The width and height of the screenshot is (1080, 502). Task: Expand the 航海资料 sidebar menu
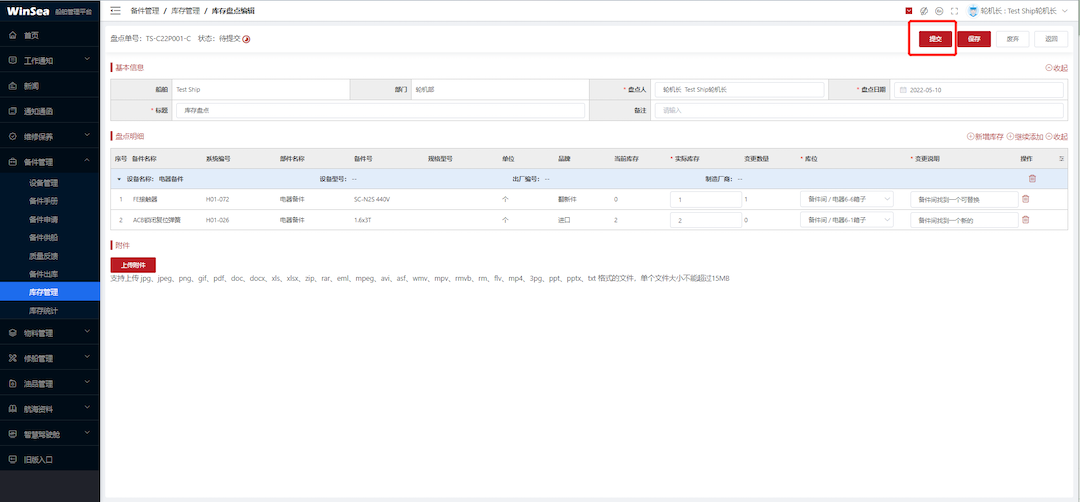click(87, 408)
